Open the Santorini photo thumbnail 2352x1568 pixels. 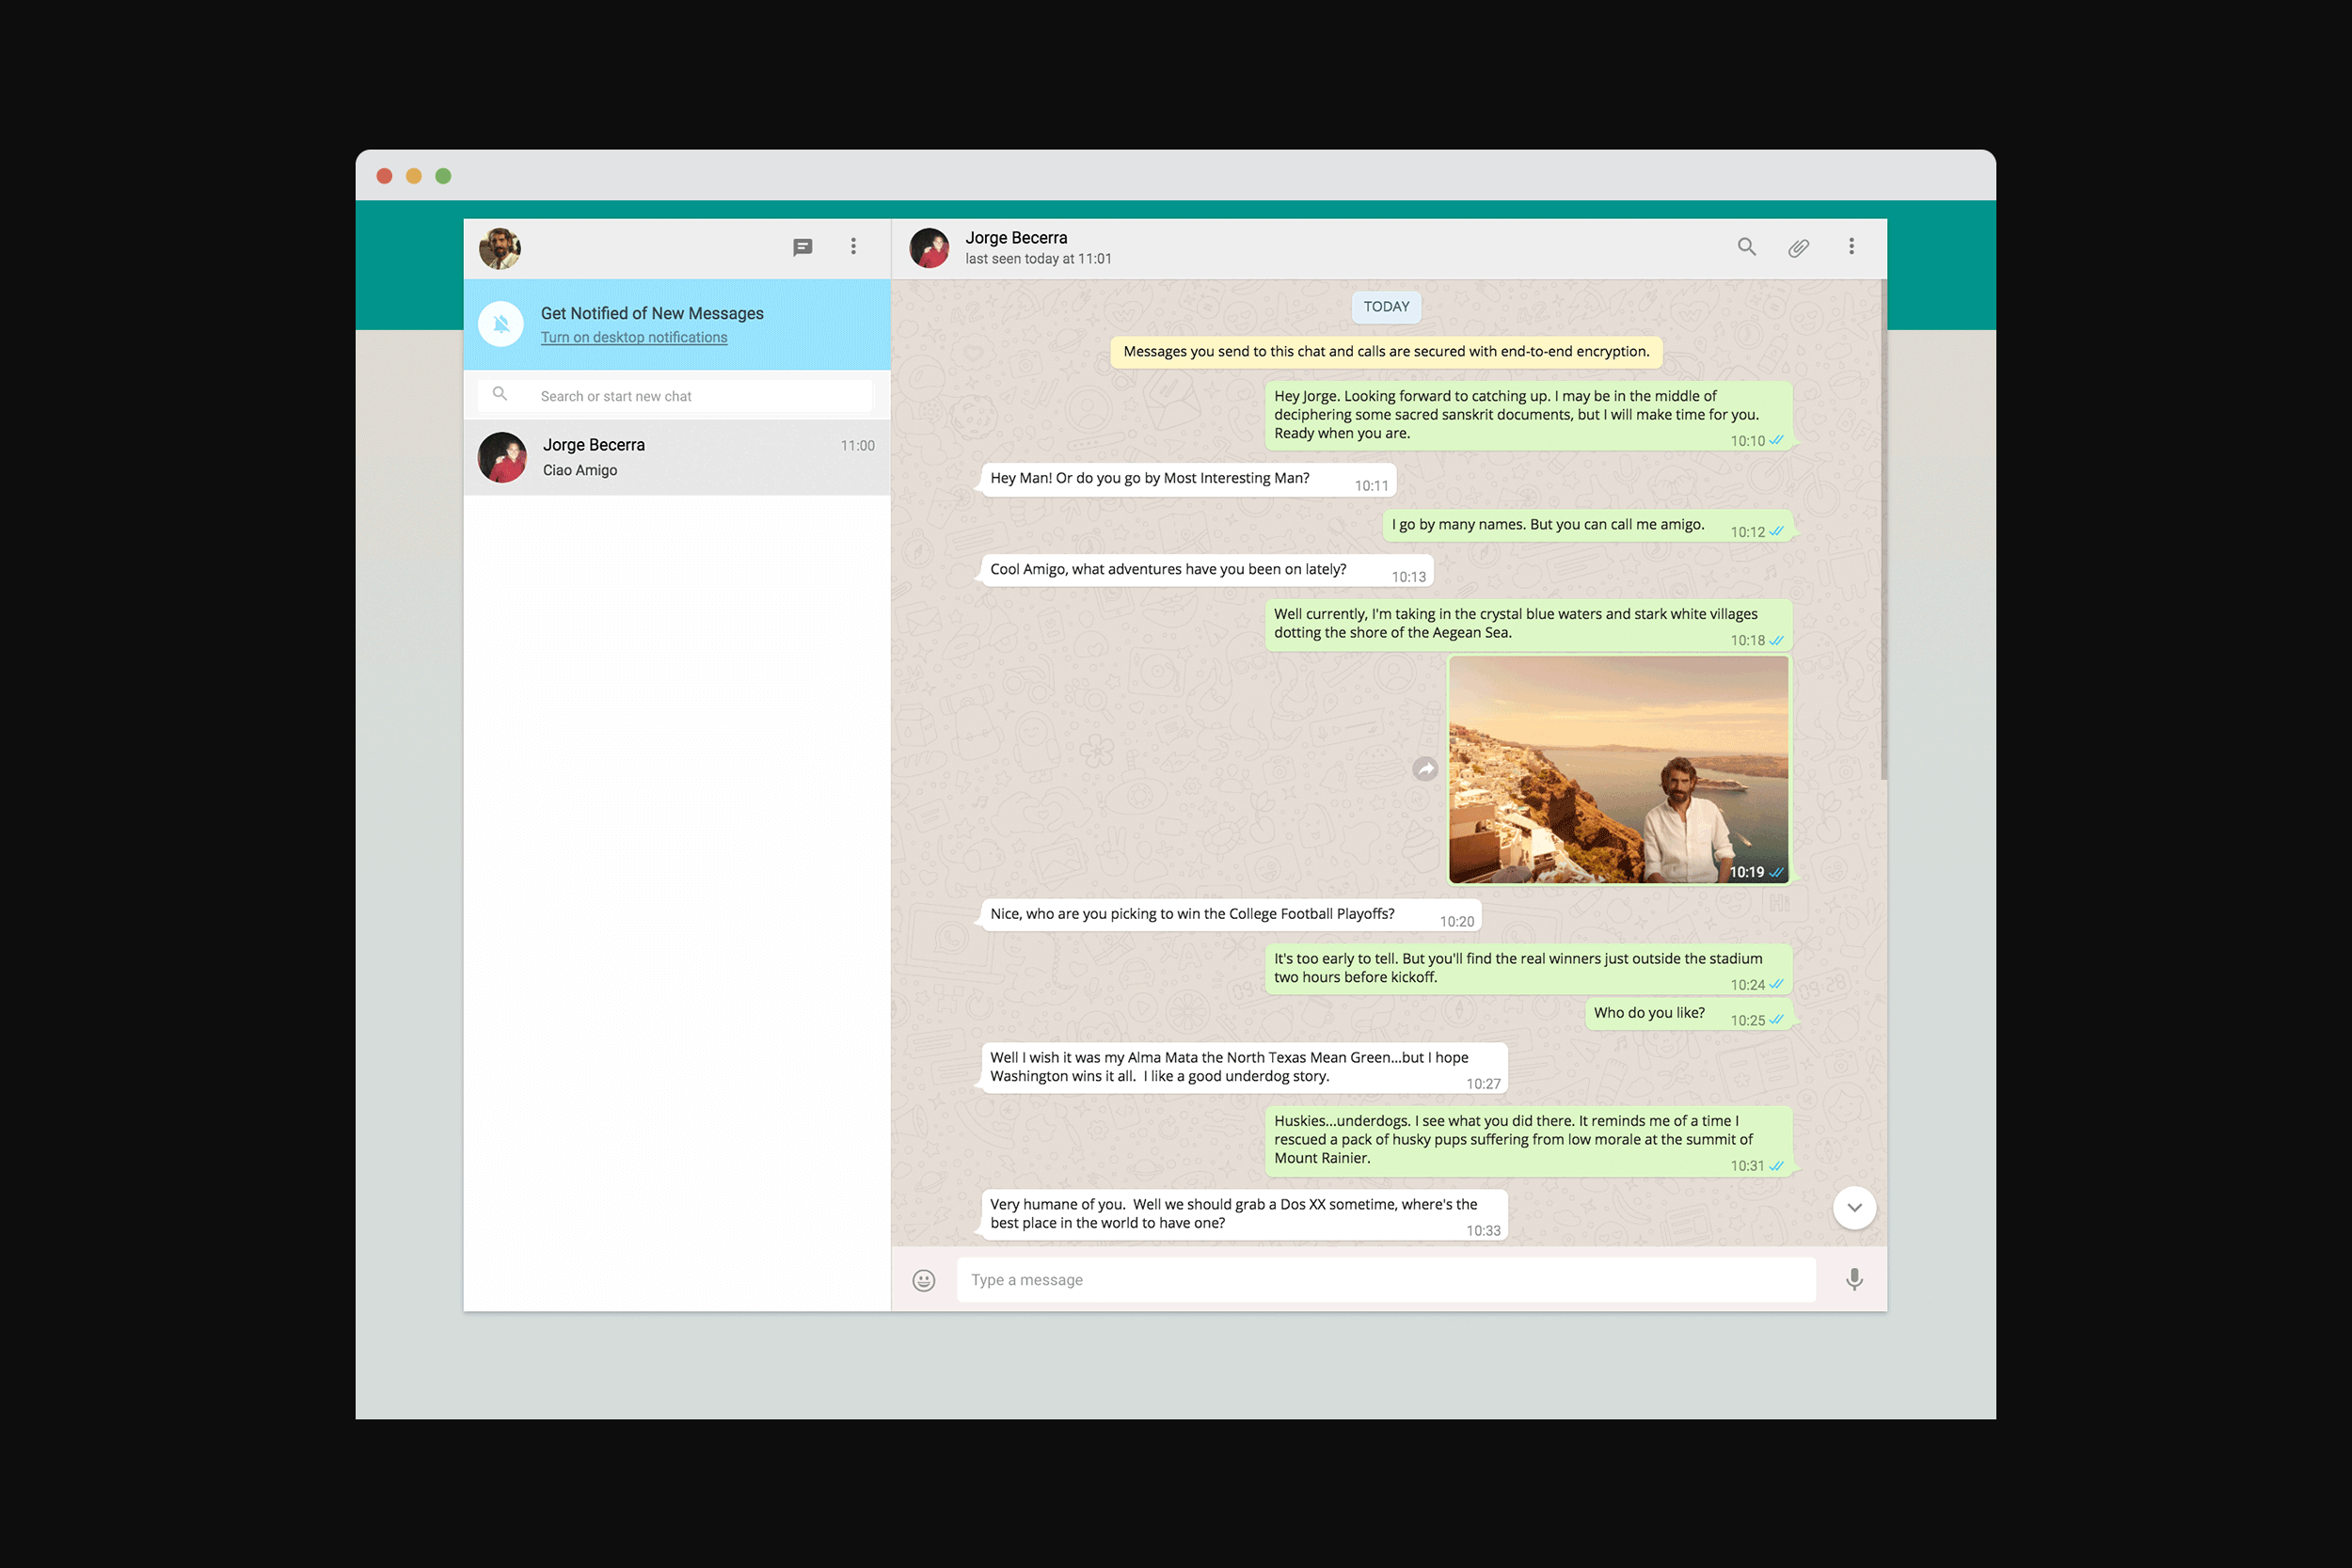click(1617, 769)
